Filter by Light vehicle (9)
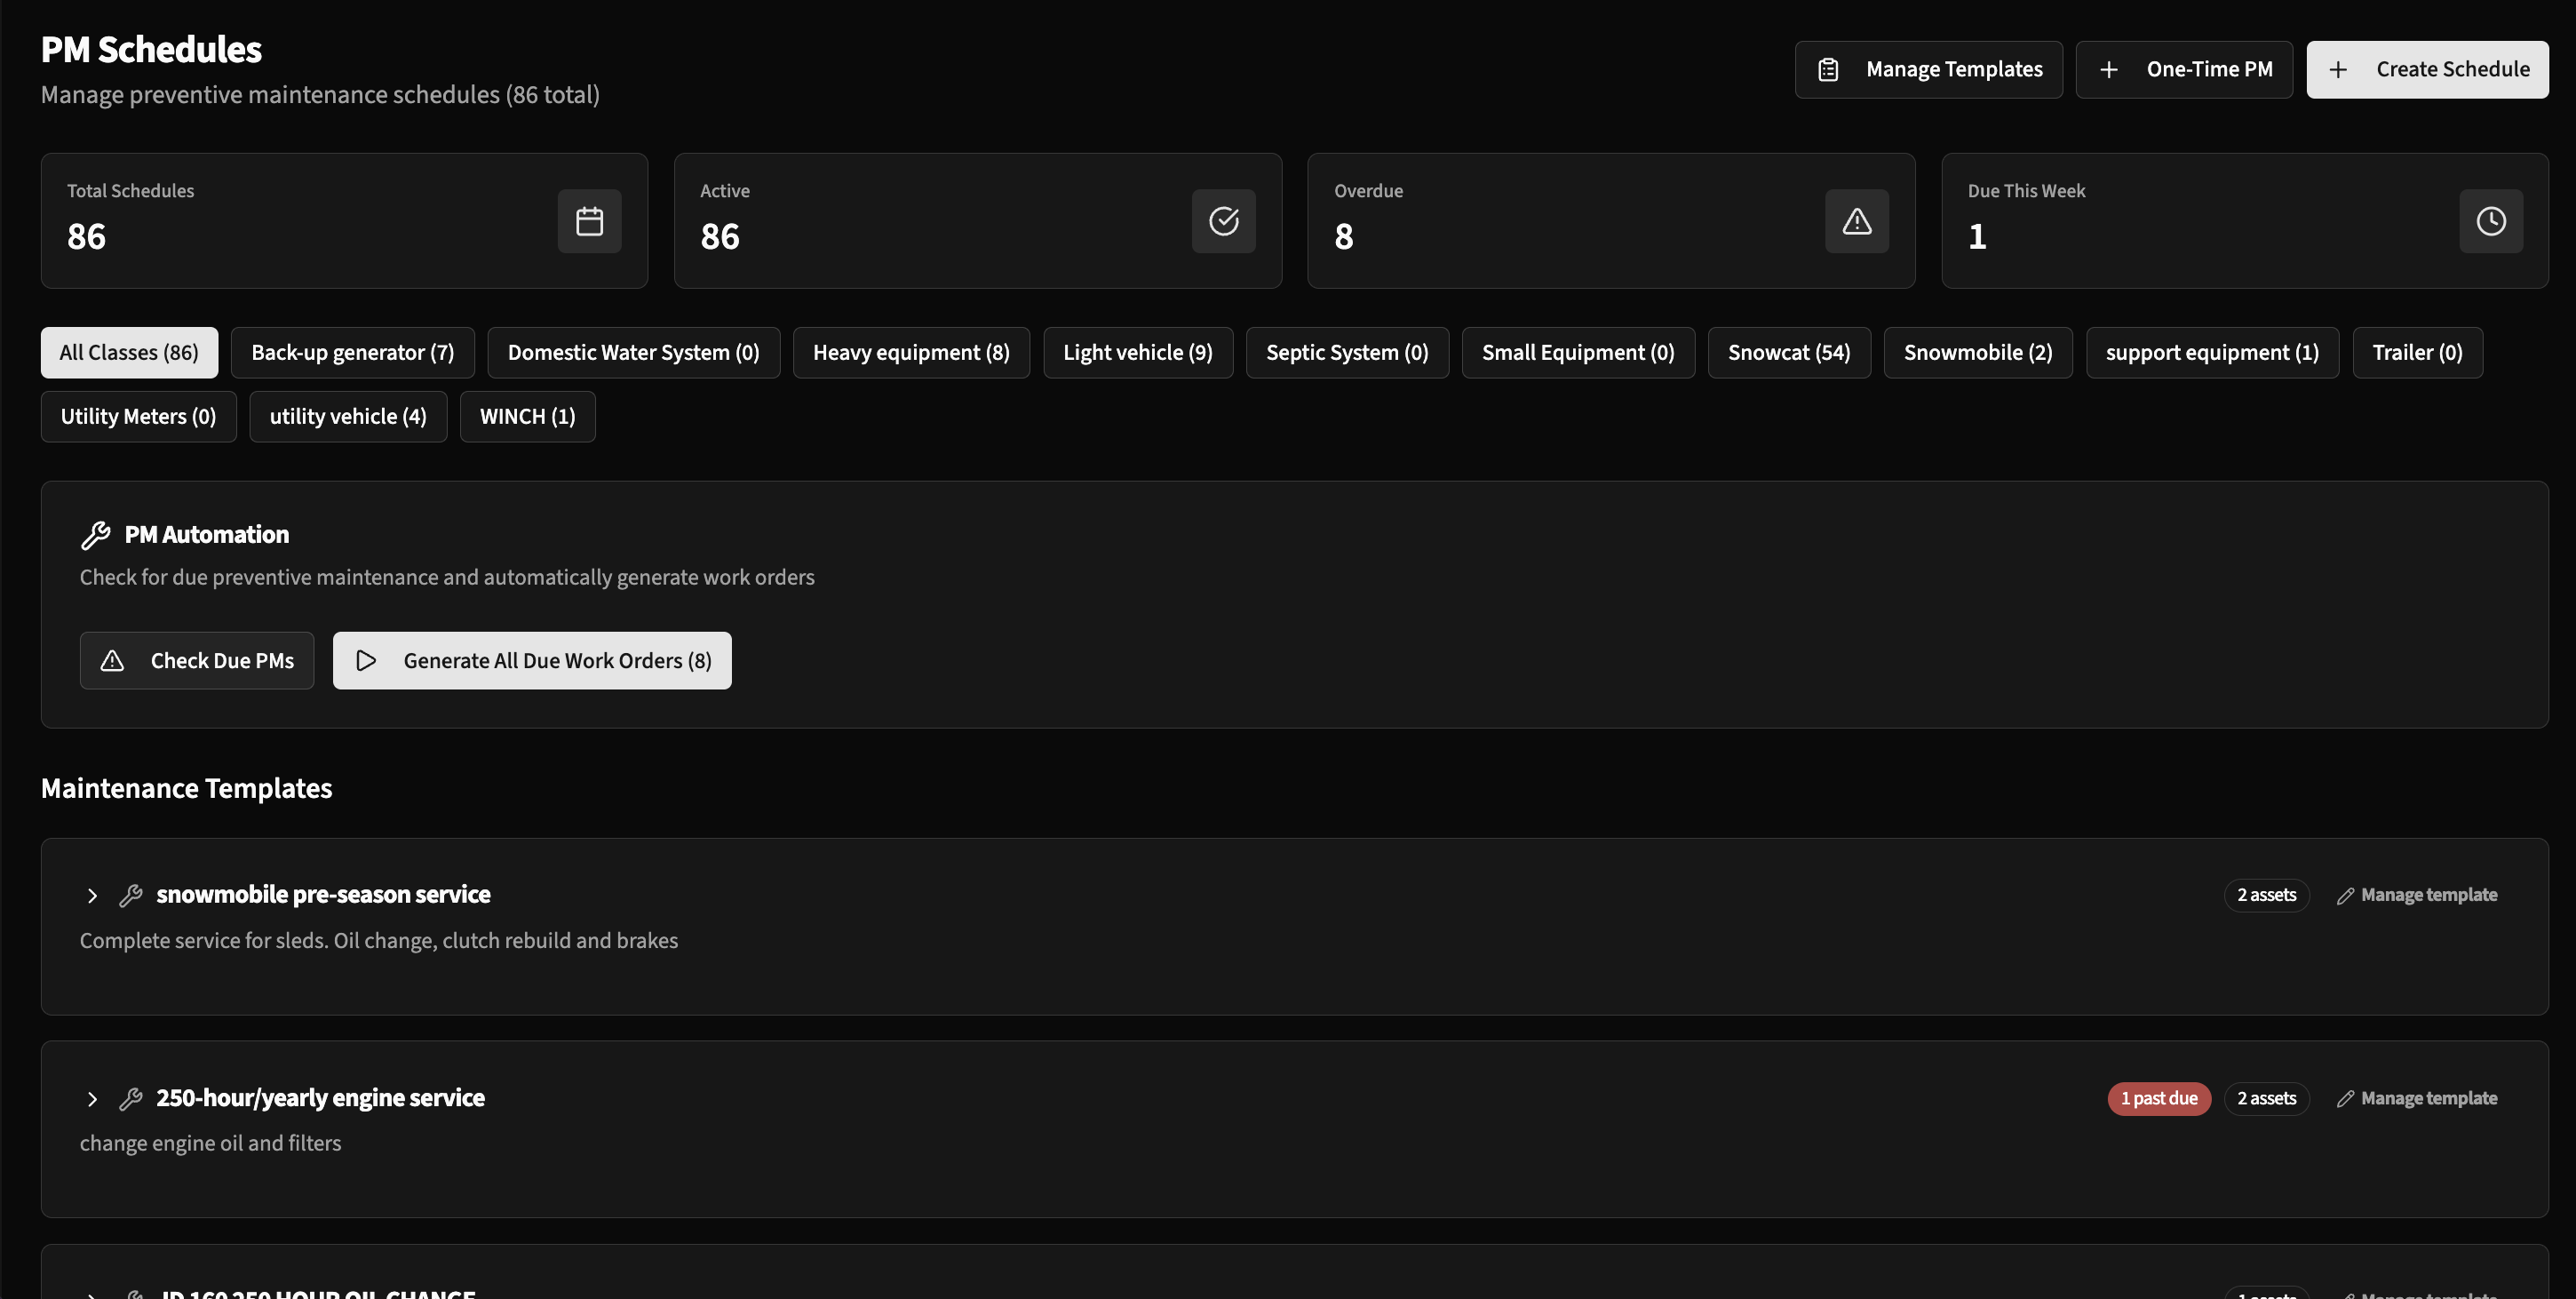The width and height of the screenshot is (2576, 1299). click(x=1138, y=352)
